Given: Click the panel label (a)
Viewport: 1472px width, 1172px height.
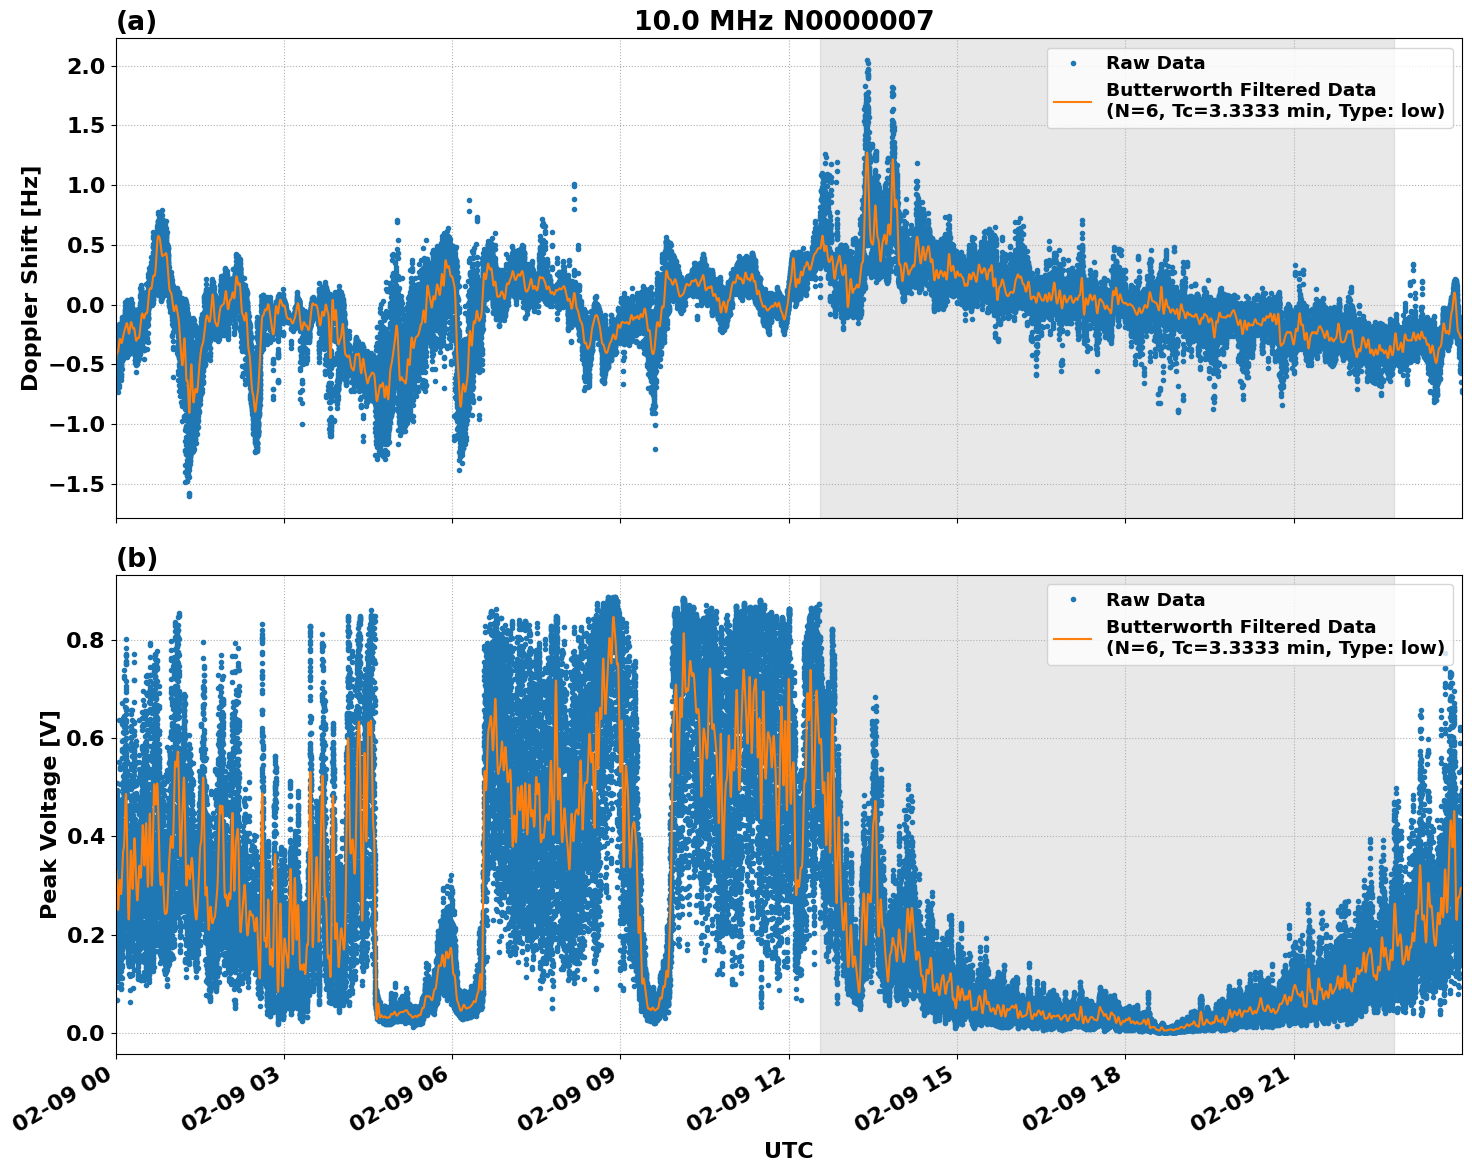Looking at the screenshot, I should (138, 18).
